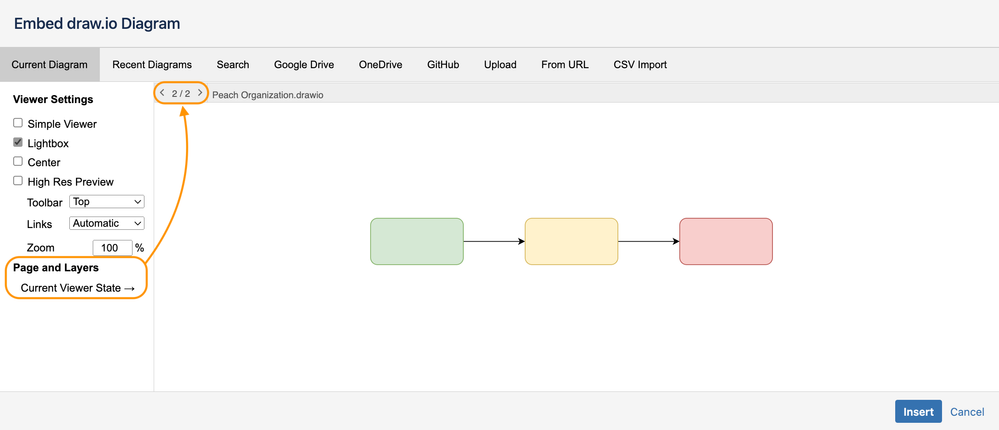Image resolution: width=999 pixels, height=430 pixels.
Task: Go to the next diagram page
Action: click(x=200, y=93)
